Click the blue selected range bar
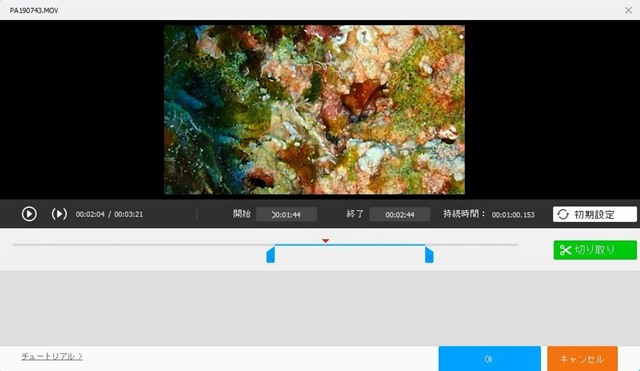Screen dimensions: 640x371 350,245
